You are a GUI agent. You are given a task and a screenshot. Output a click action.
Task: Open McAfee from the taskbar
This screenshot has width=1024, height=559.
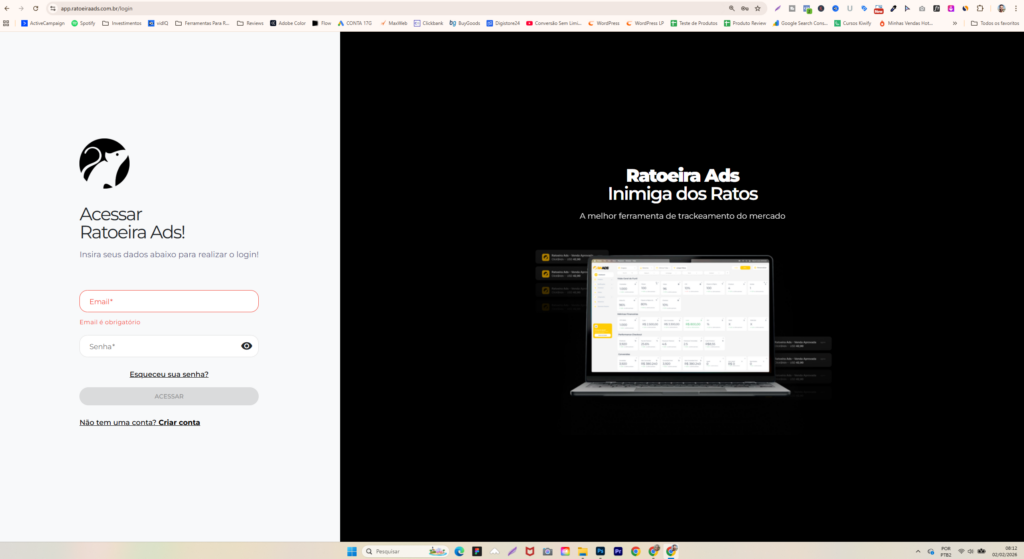pos(530,551)
